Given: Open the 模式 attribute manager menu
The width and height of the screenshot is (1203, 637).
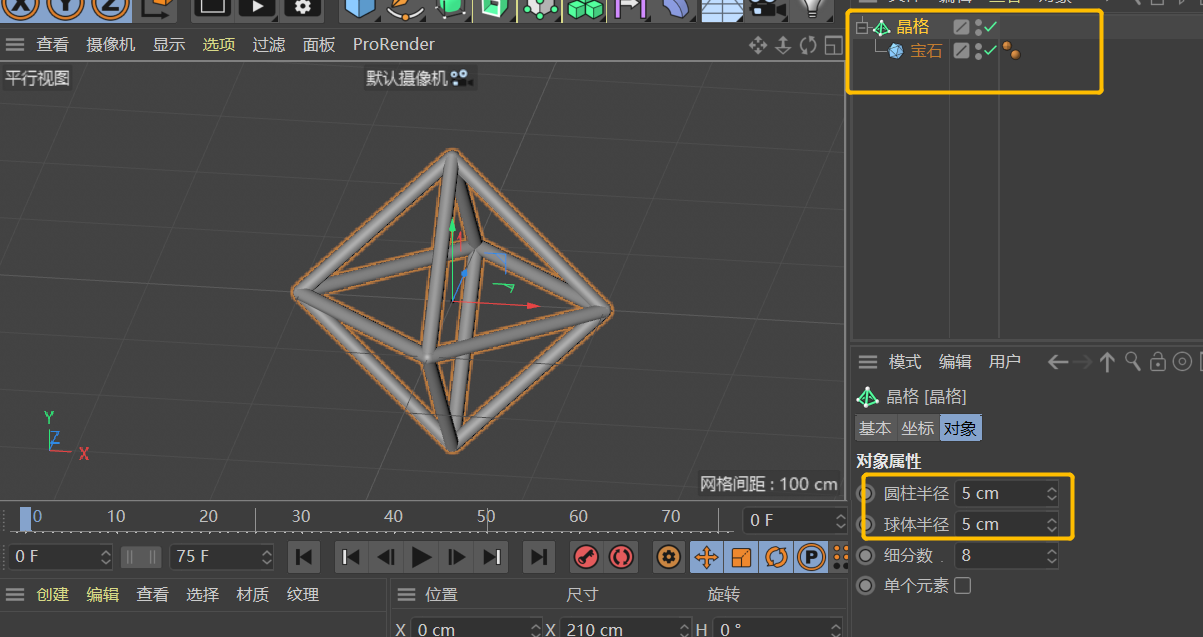Looking at the screenshot, I should [905, 362].
